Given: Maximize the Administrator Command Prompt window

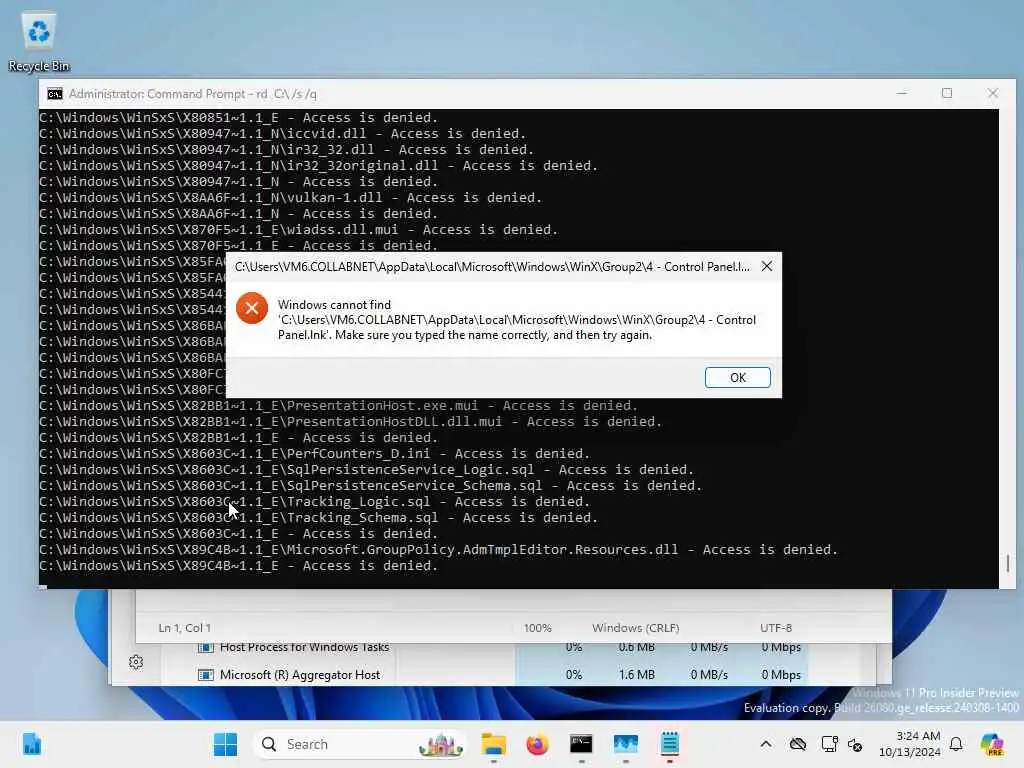Looking at the screenshot, I should pyautogui.click(x=947, y=93).
